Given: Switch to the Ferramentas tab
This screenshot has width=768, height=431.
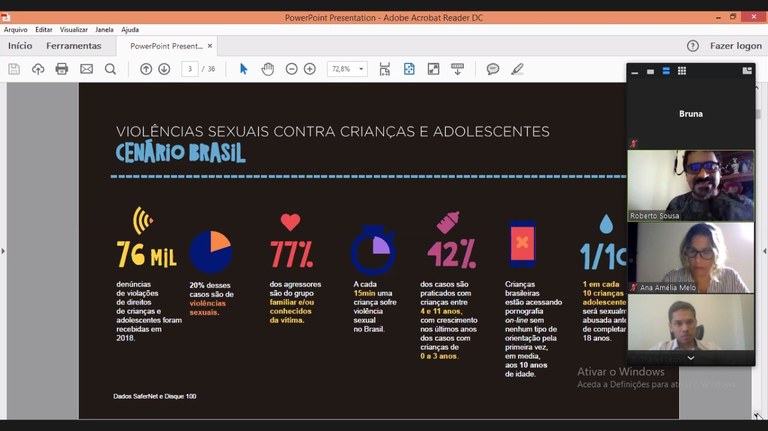Looking at the screenshot, I should click(x=73, y=46).
